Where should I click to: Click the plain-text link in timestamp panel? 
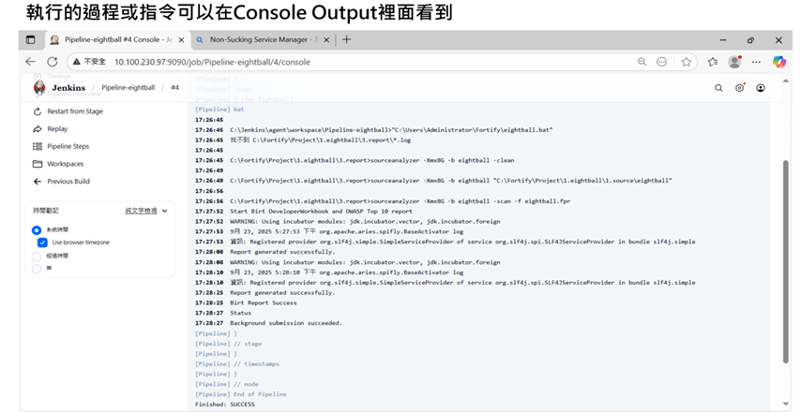coord(141,211)
